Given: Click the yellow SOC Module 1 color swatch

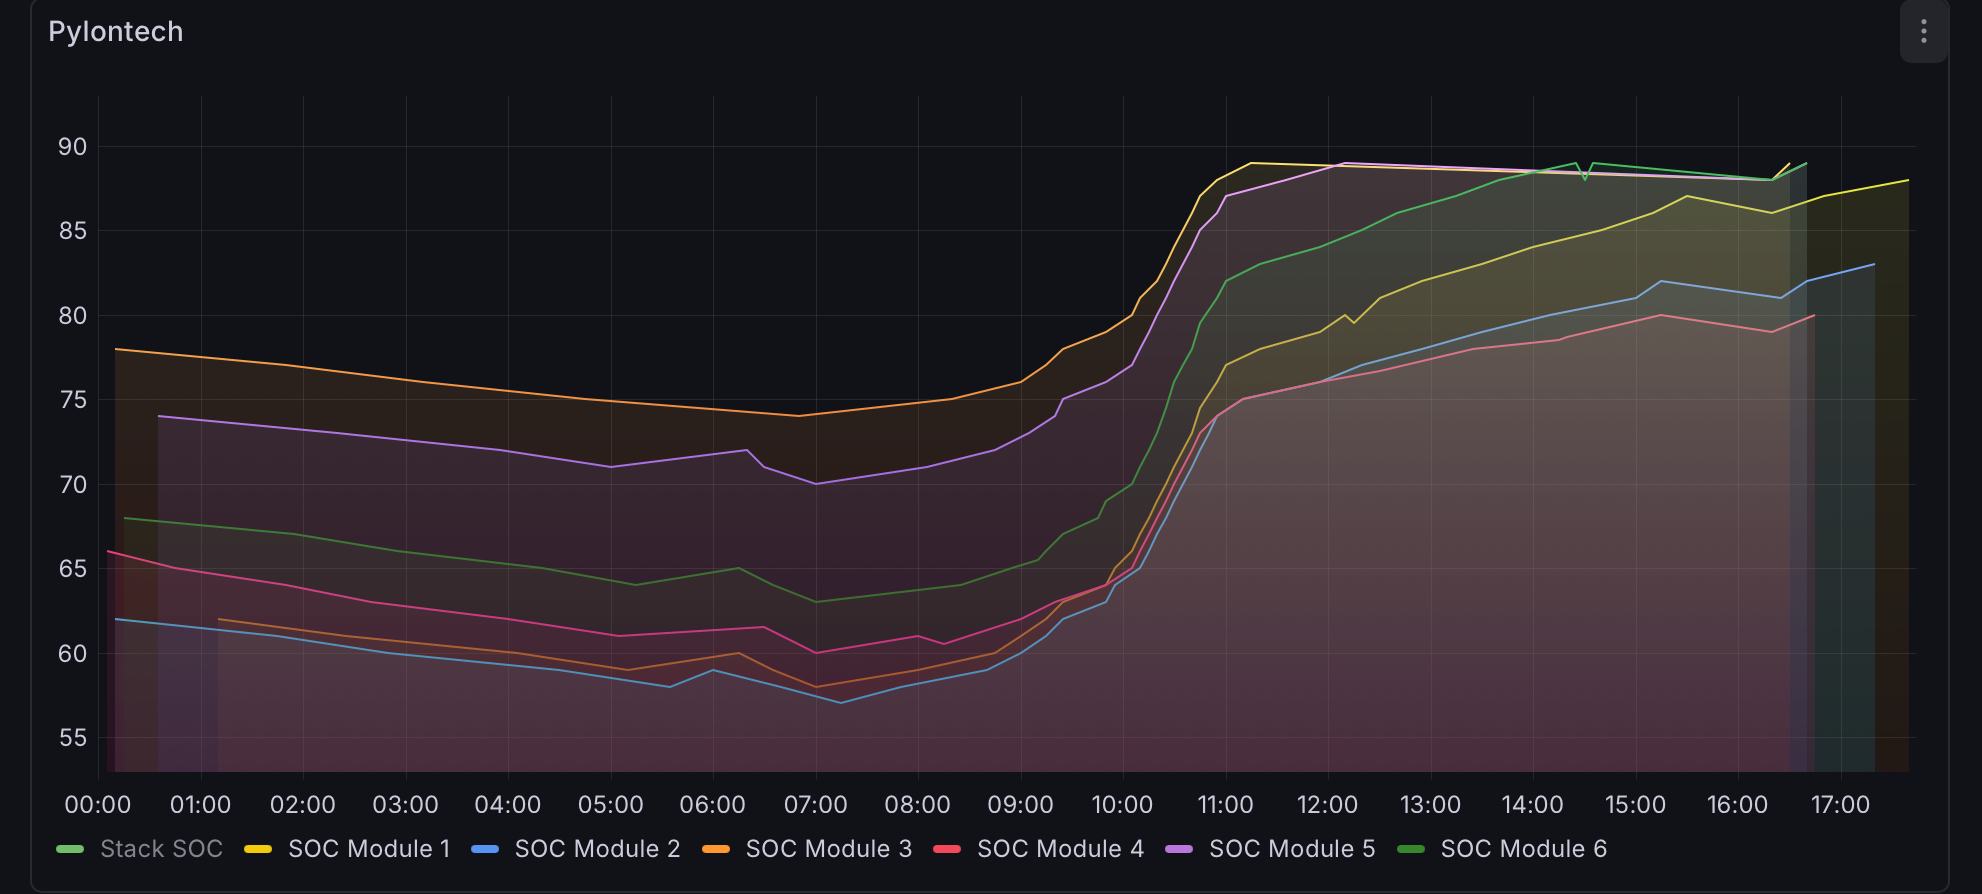Looking at the screenshot, I should (258, 849).
